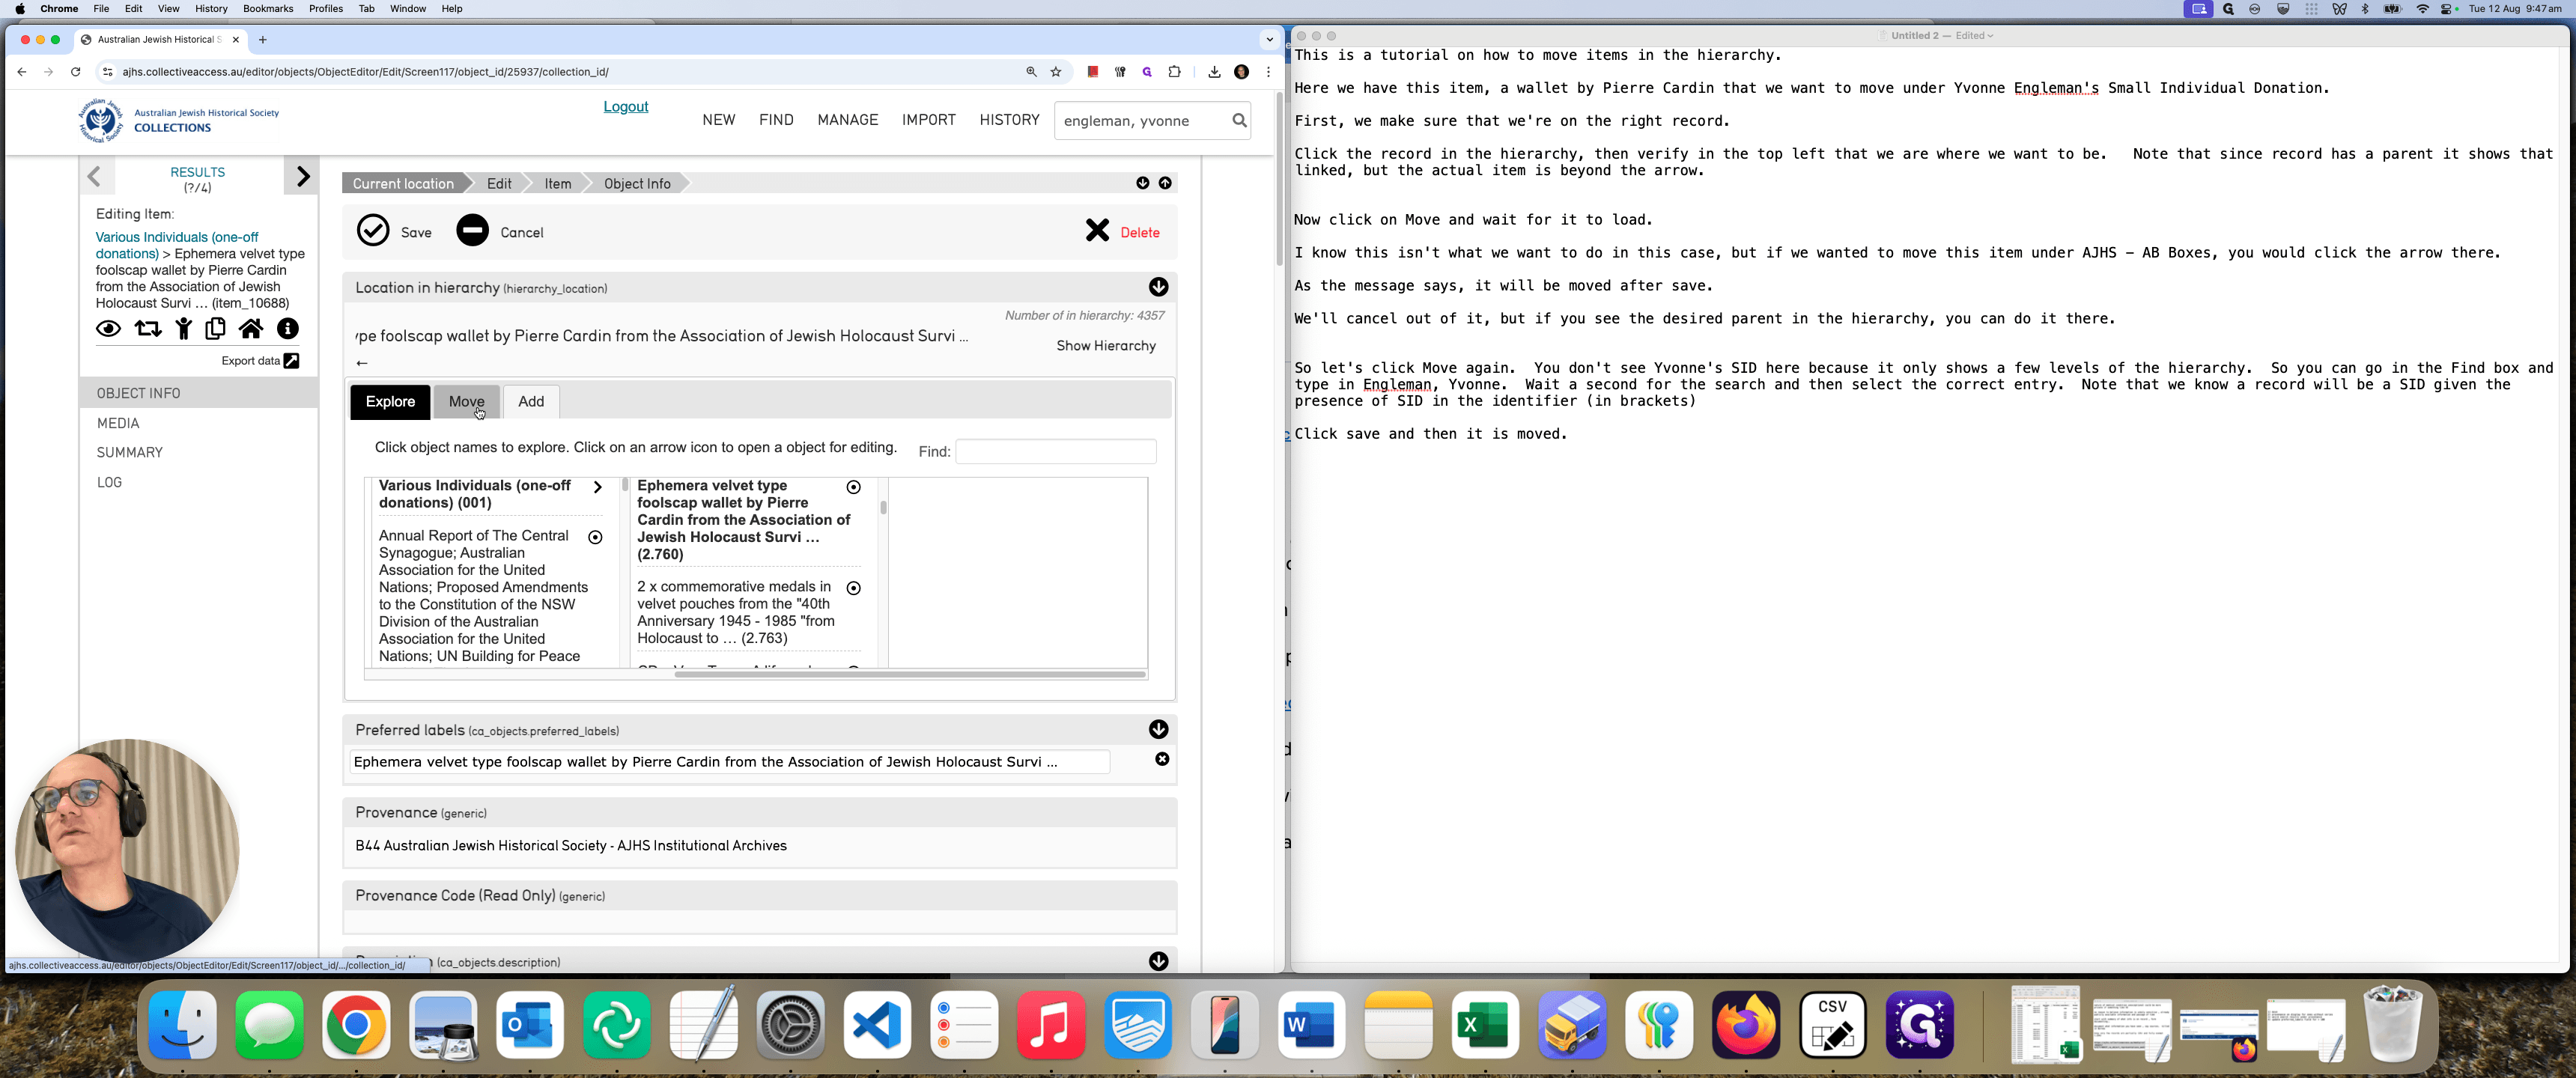Open the MANAGE menu
The width and height of the screenshot is (2576, 1078).
[x=847, y=120]
